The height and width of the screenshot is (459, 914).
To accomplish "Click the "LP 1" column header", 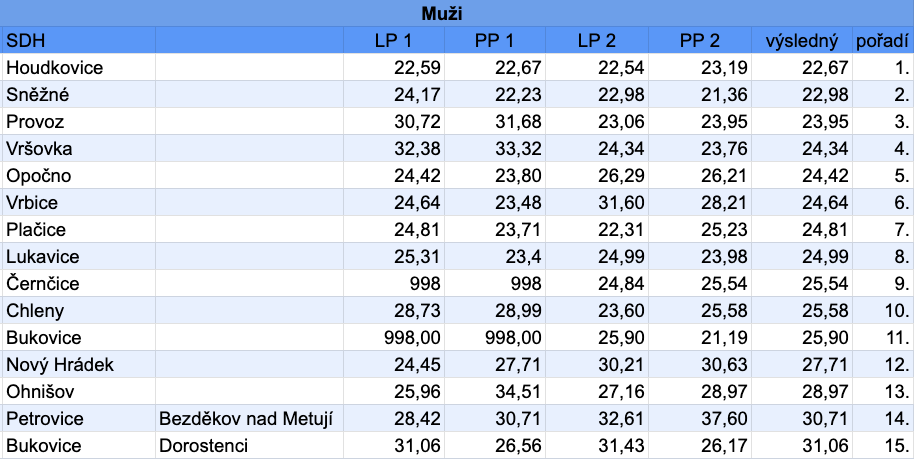I will coord(392,41).
